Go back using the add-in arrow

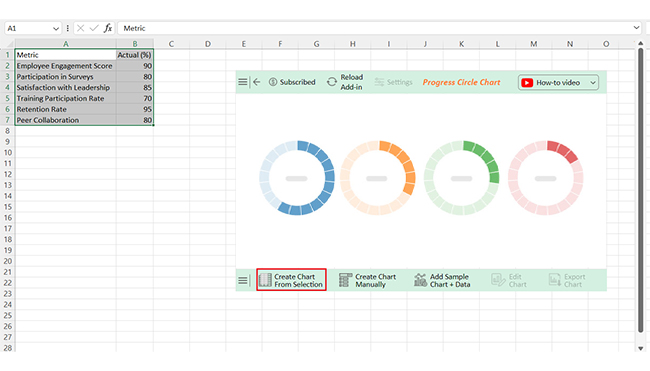point(257,82)
